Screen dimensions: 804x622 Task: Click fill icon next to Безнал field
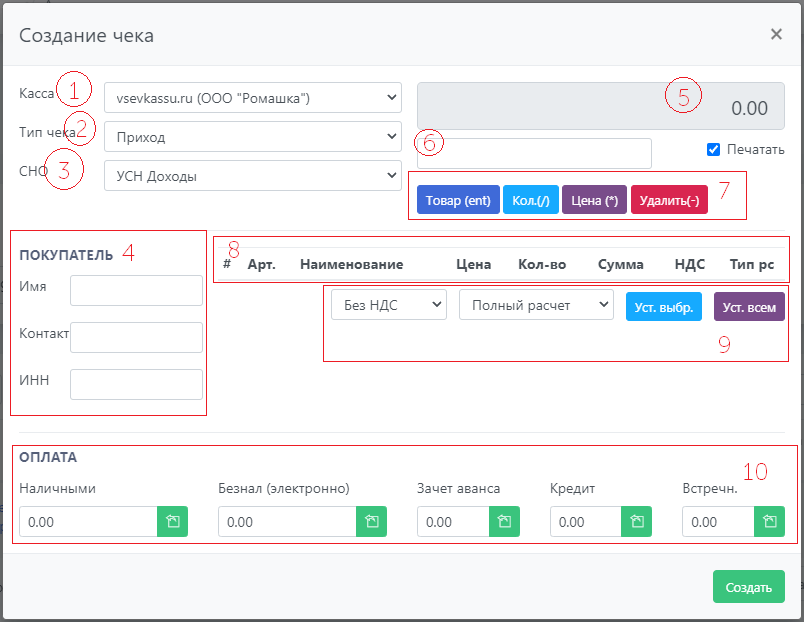(371, 522)
